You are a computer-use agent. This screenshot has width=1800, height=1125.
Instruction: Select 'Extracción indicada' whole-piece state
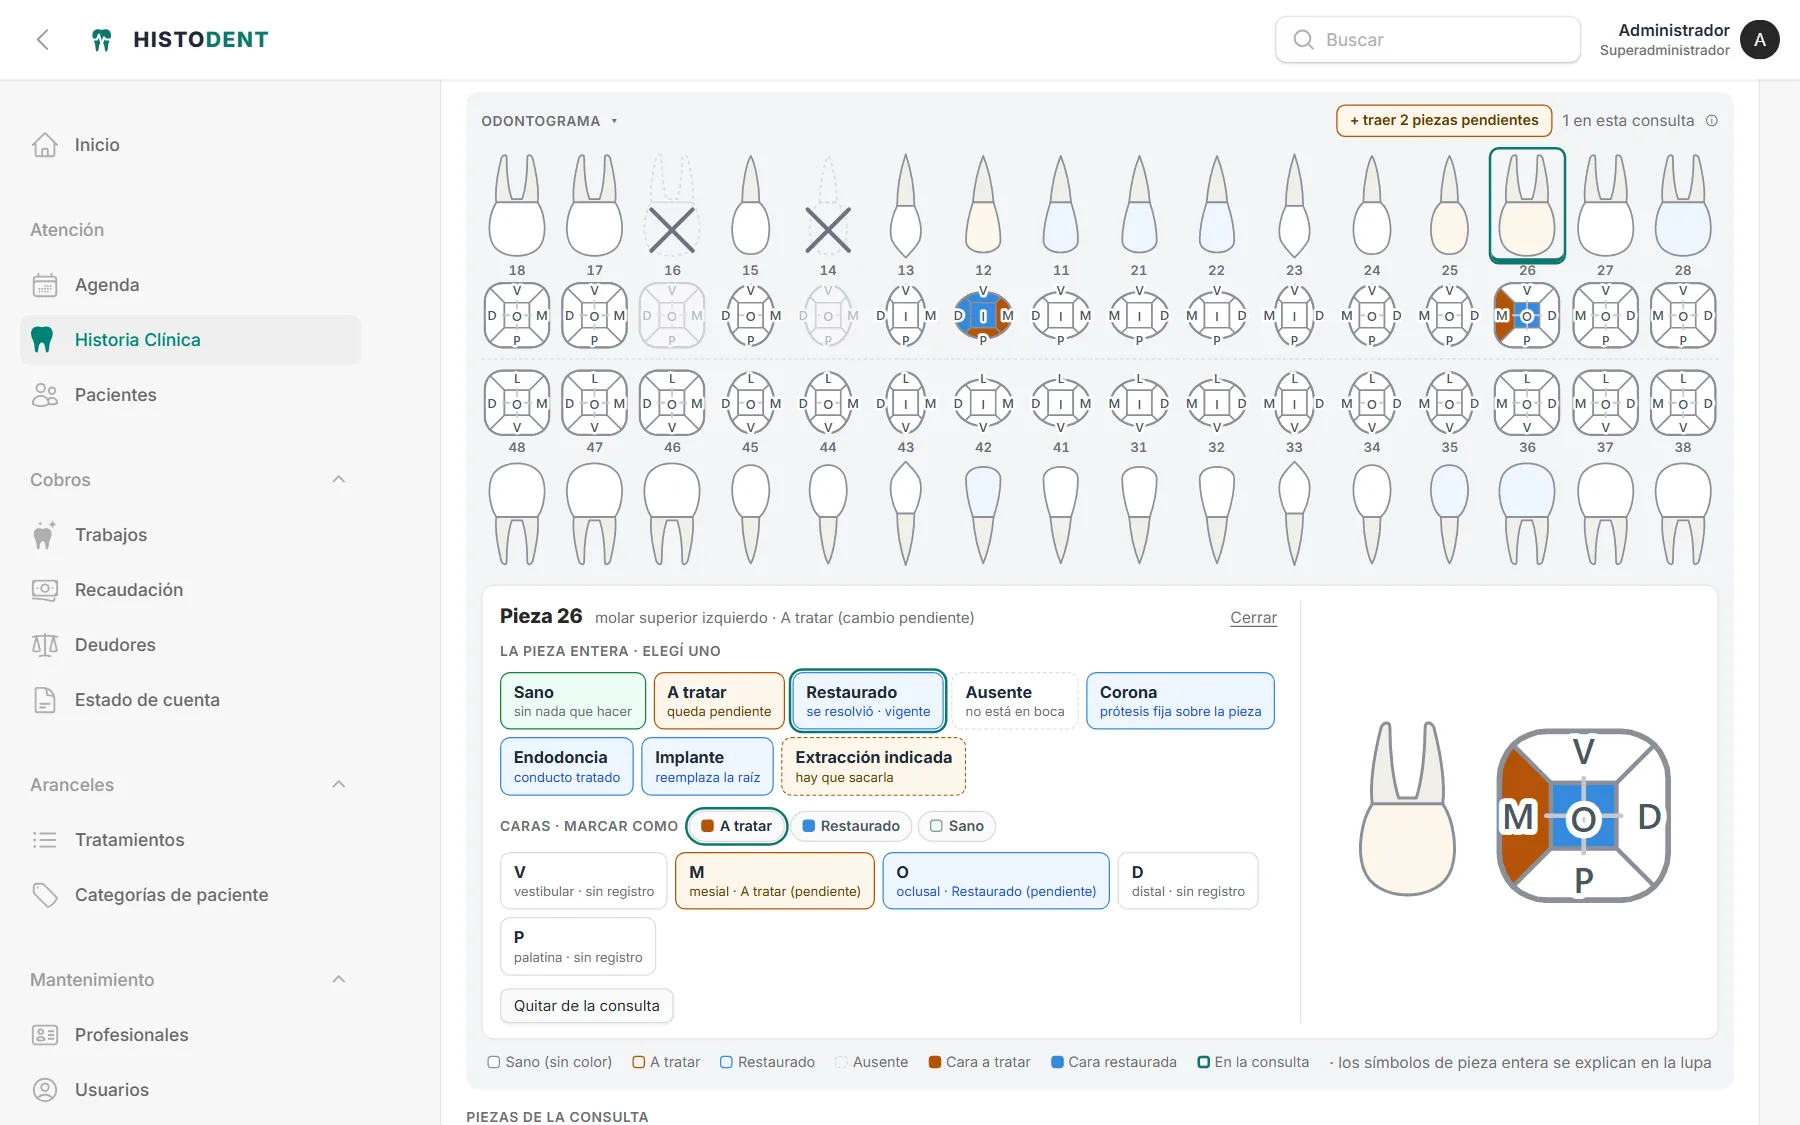point(873,766)
